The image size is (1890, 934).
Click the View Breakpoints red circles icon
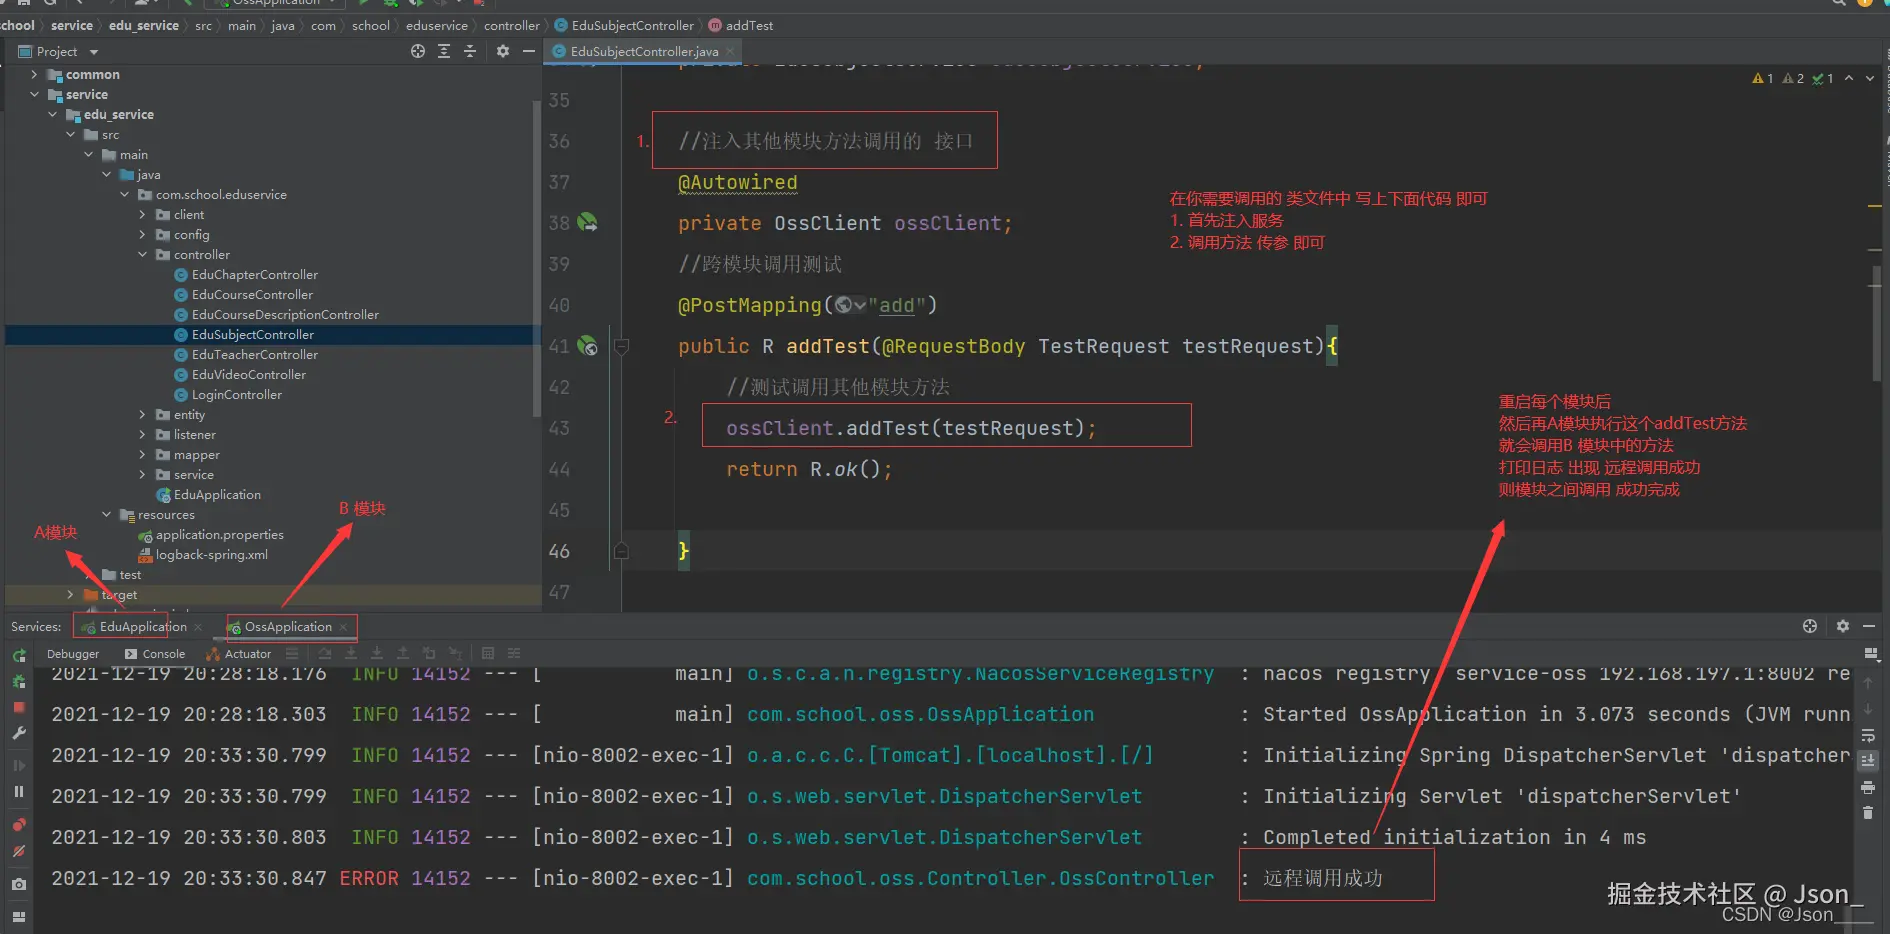click(19, 825)
